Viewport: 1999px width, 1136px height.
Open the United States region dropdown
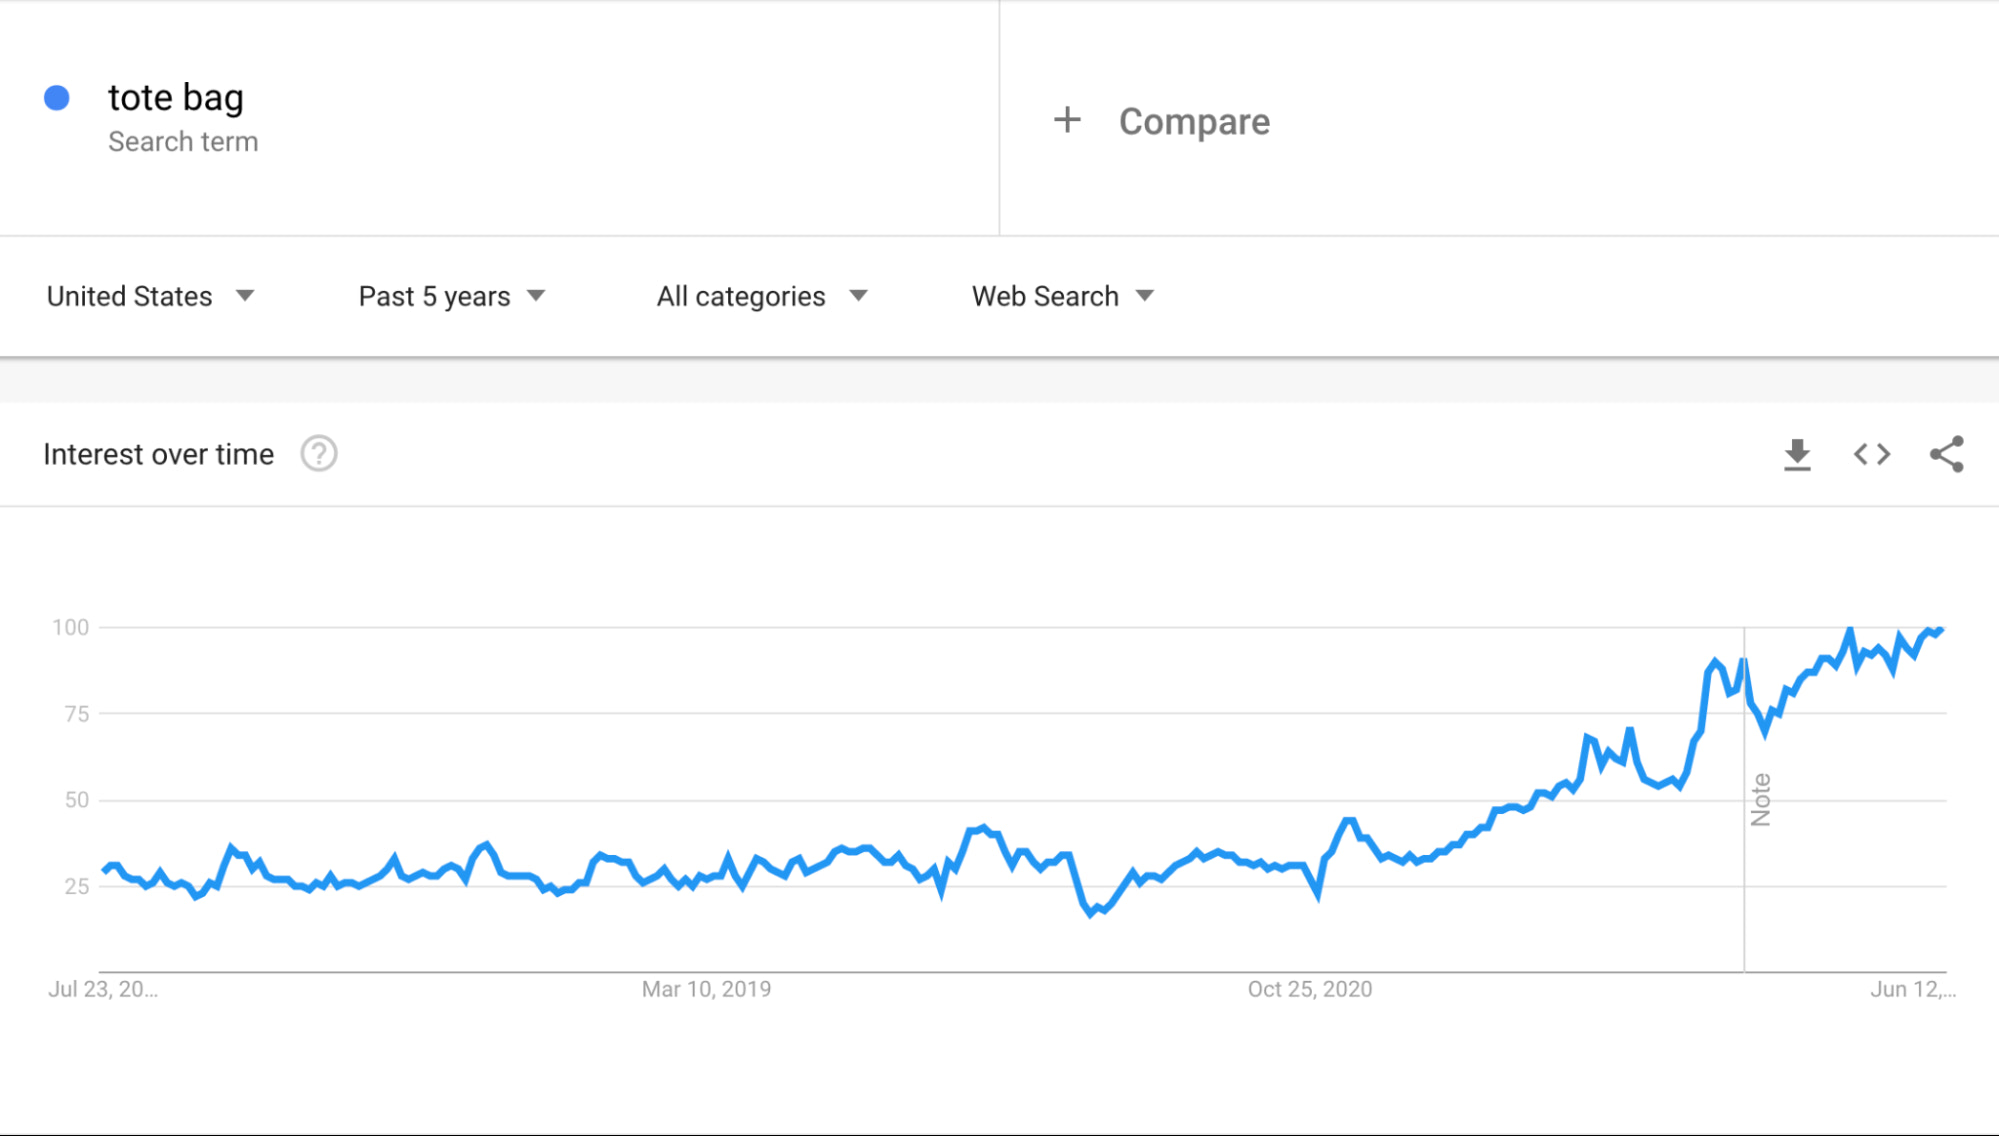pyautogui.click(x=150, y=296)
